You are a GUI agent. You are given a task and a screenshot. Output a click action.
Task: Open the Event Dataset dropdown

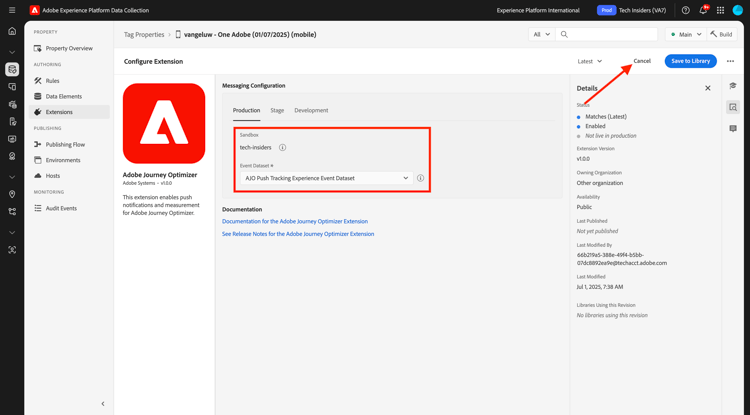(x=326, y=178)
